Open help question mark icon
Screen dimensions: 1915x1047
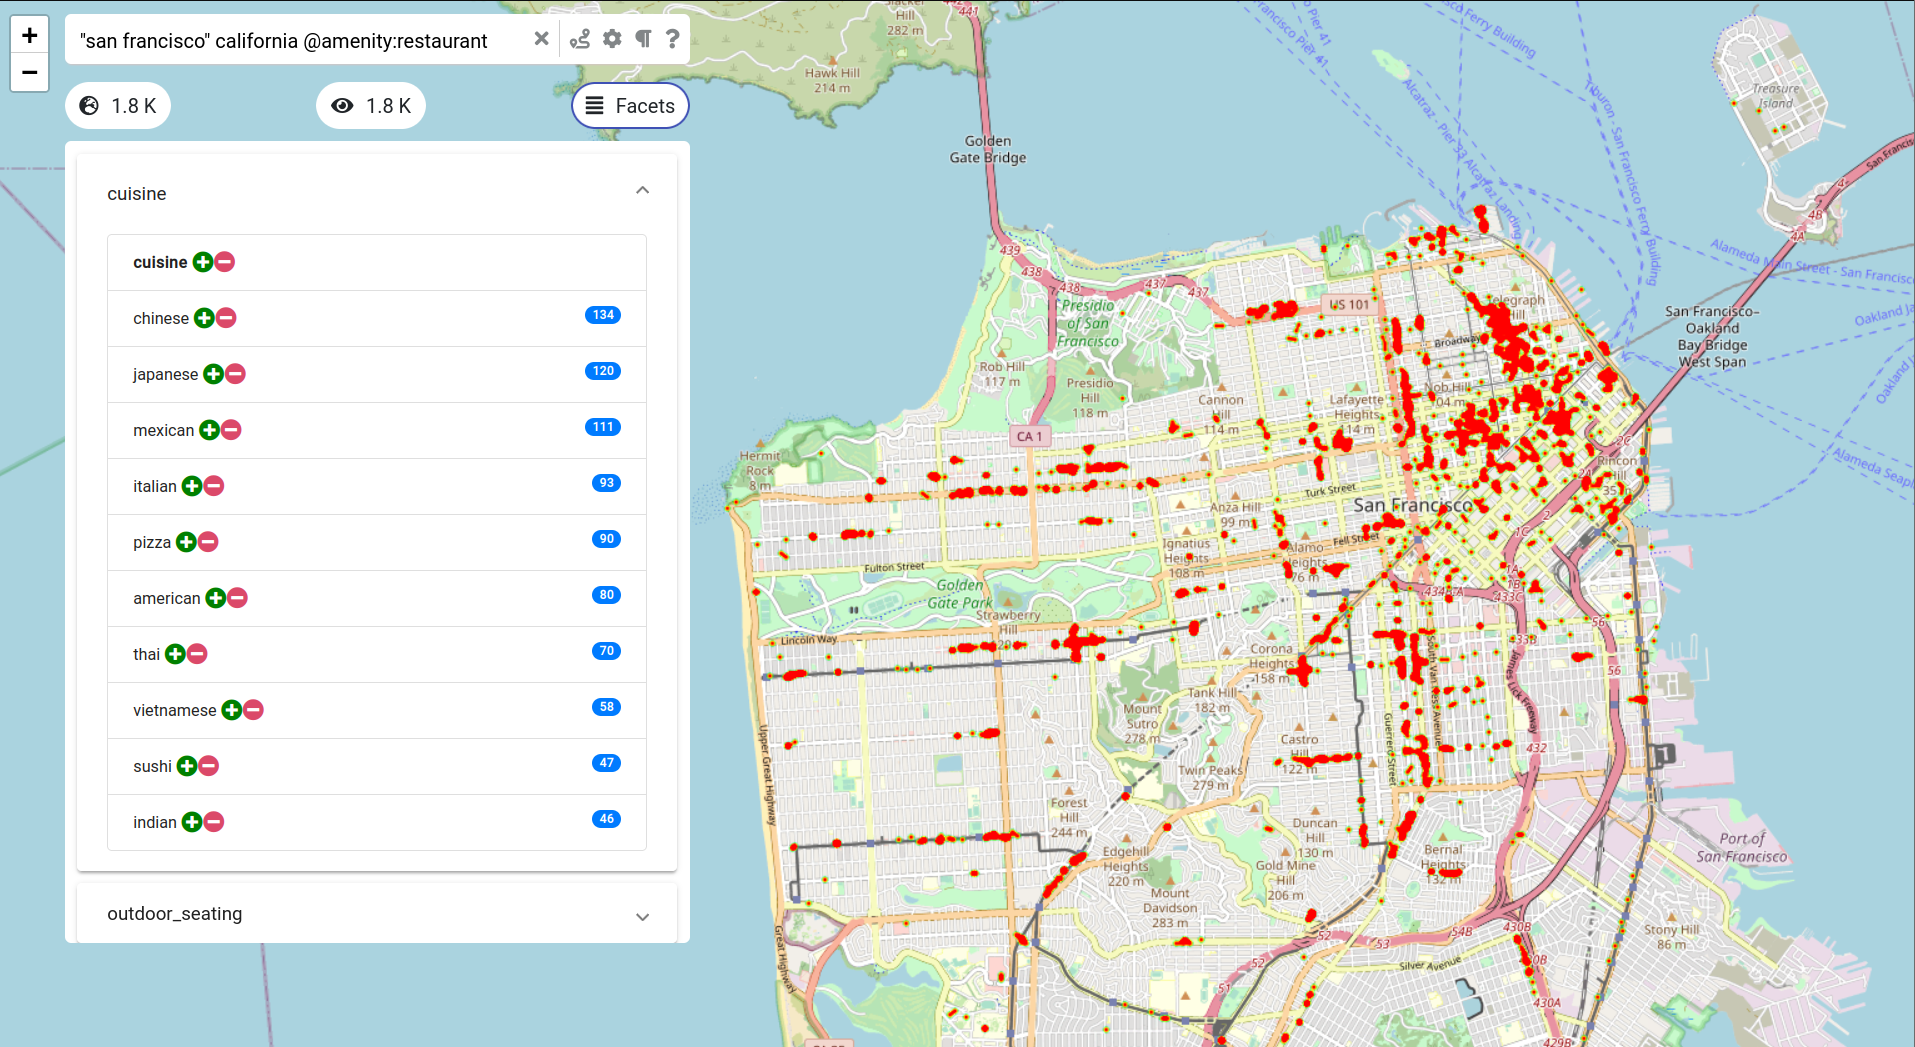click(x=673, y=39)
